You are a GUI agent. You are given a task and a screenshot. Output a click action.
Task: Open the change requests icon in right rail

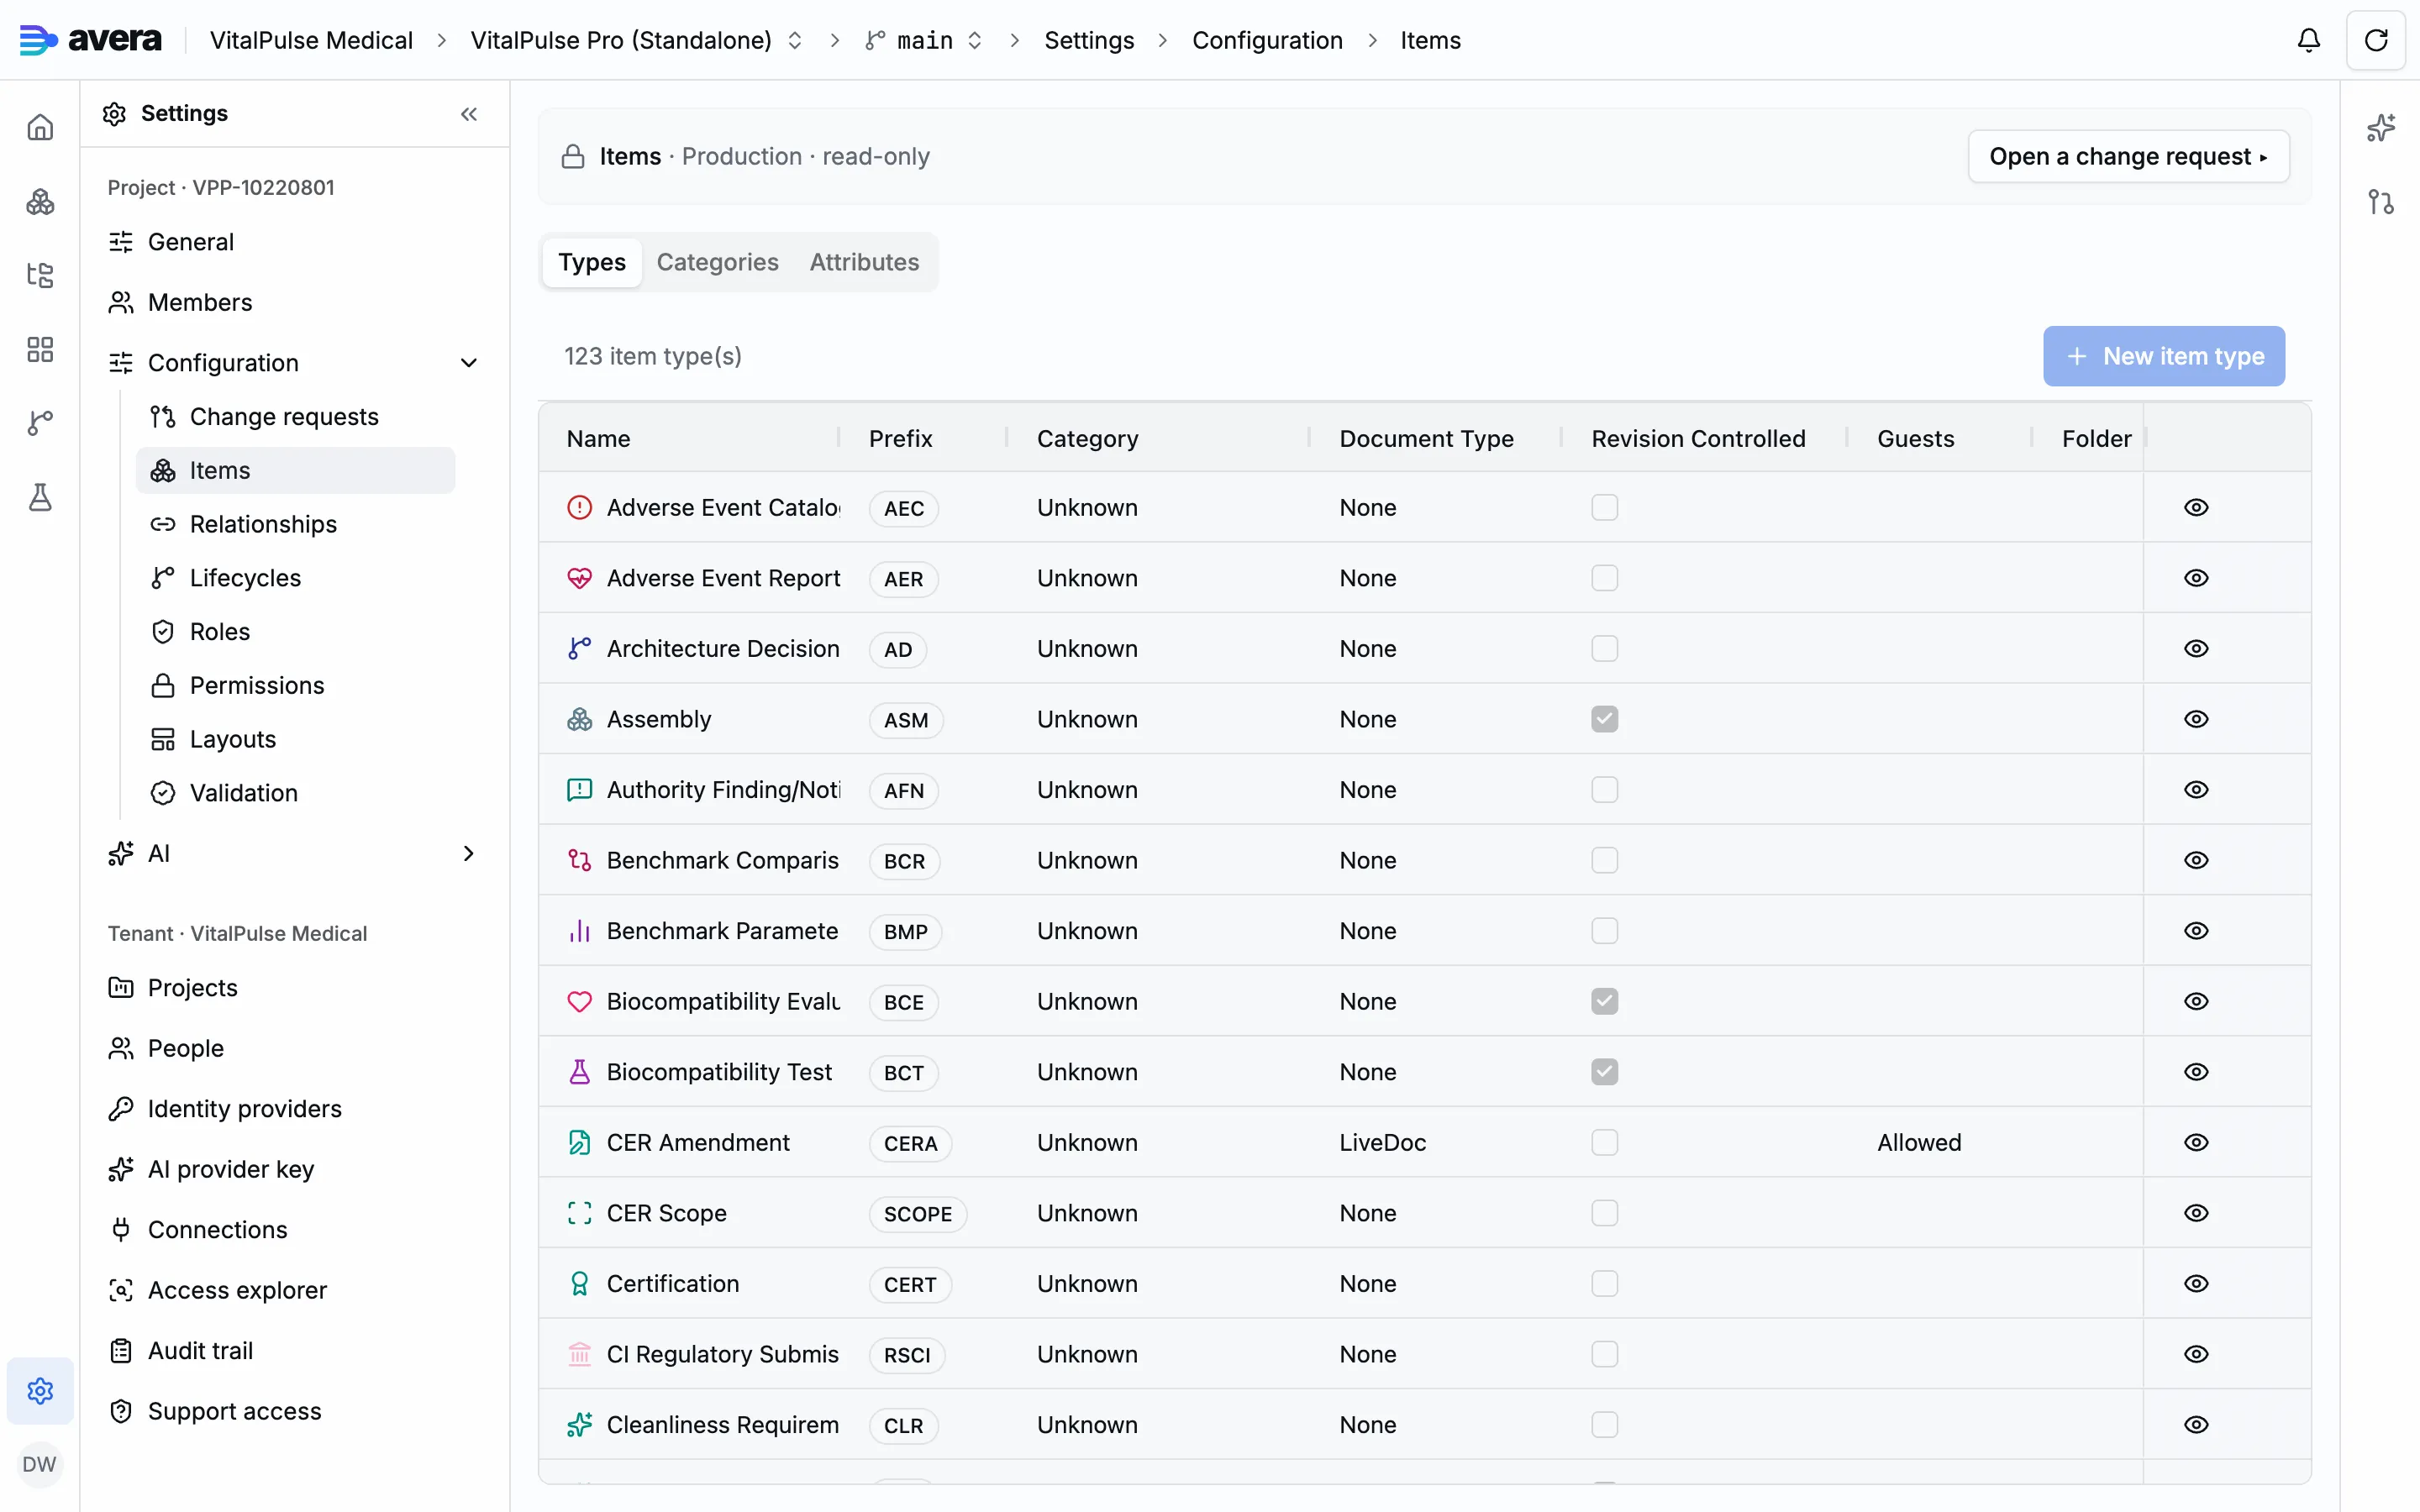coord(2381,202)
